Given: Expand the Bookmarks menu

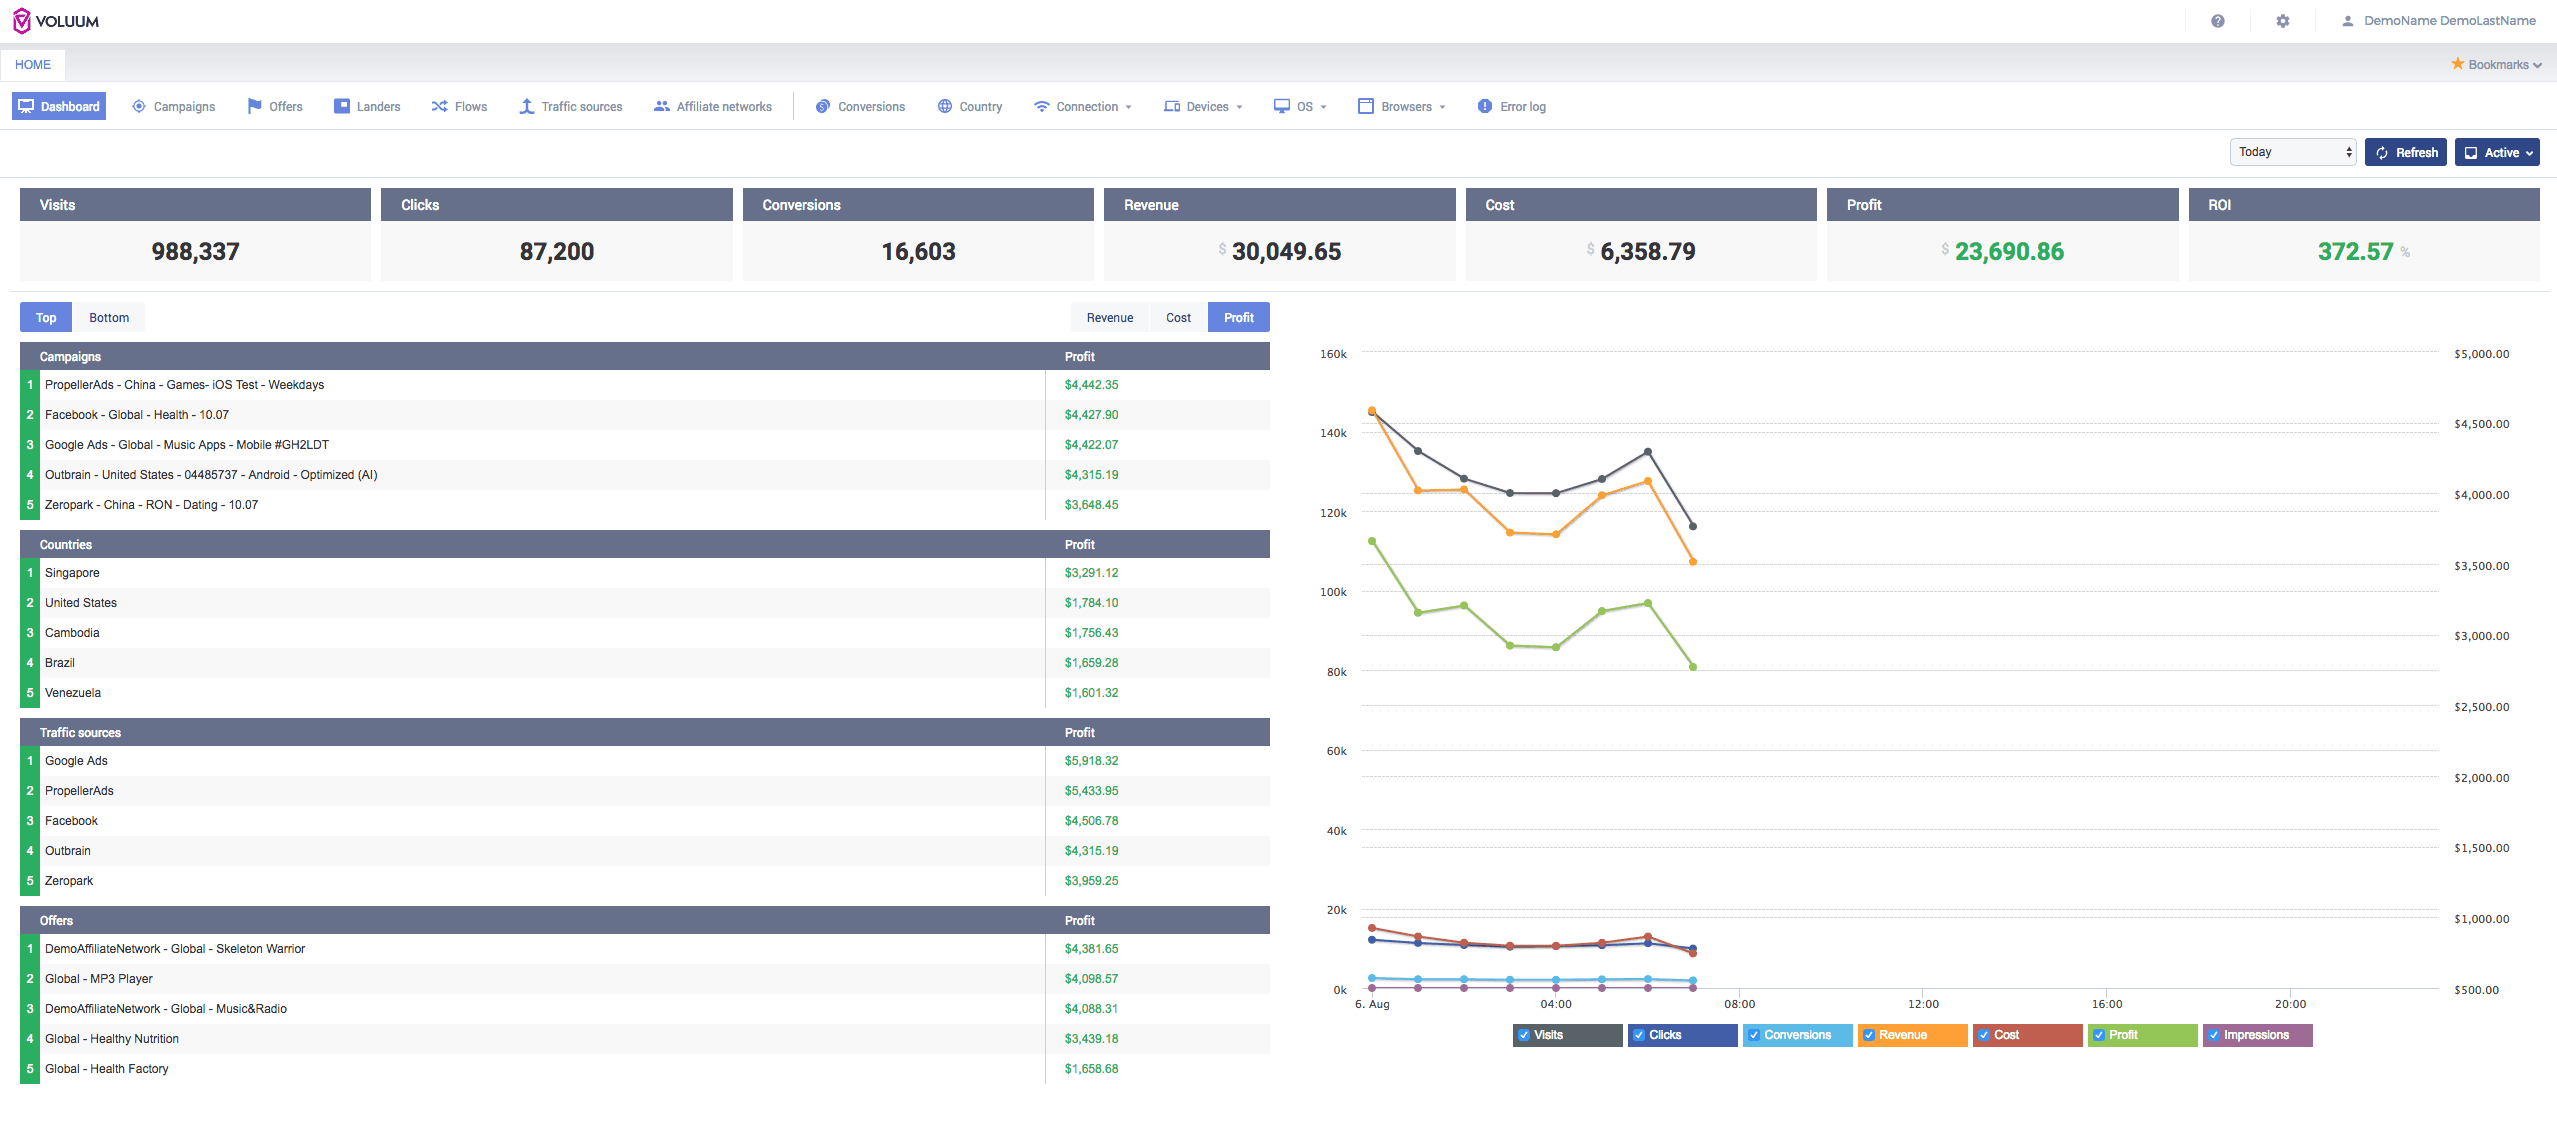Looking at the screenshot, I should point(2496,64).
